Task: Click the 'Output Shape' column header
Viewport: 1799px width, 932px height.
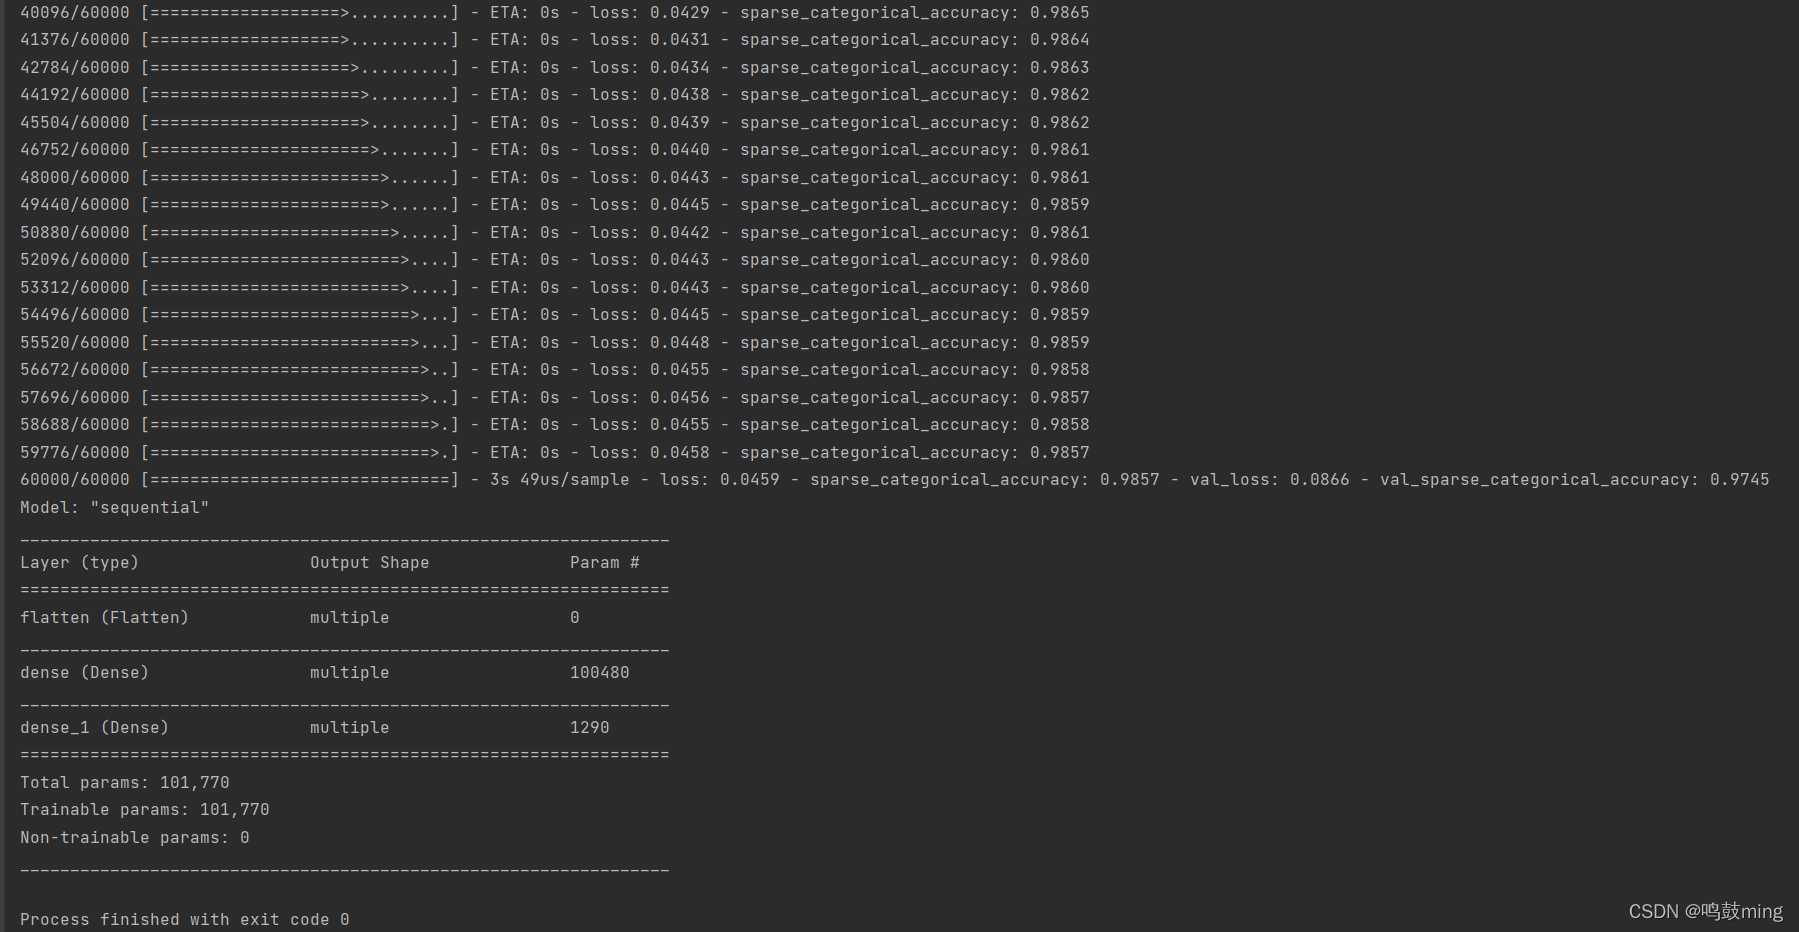Action: click(x=370, y=563)
